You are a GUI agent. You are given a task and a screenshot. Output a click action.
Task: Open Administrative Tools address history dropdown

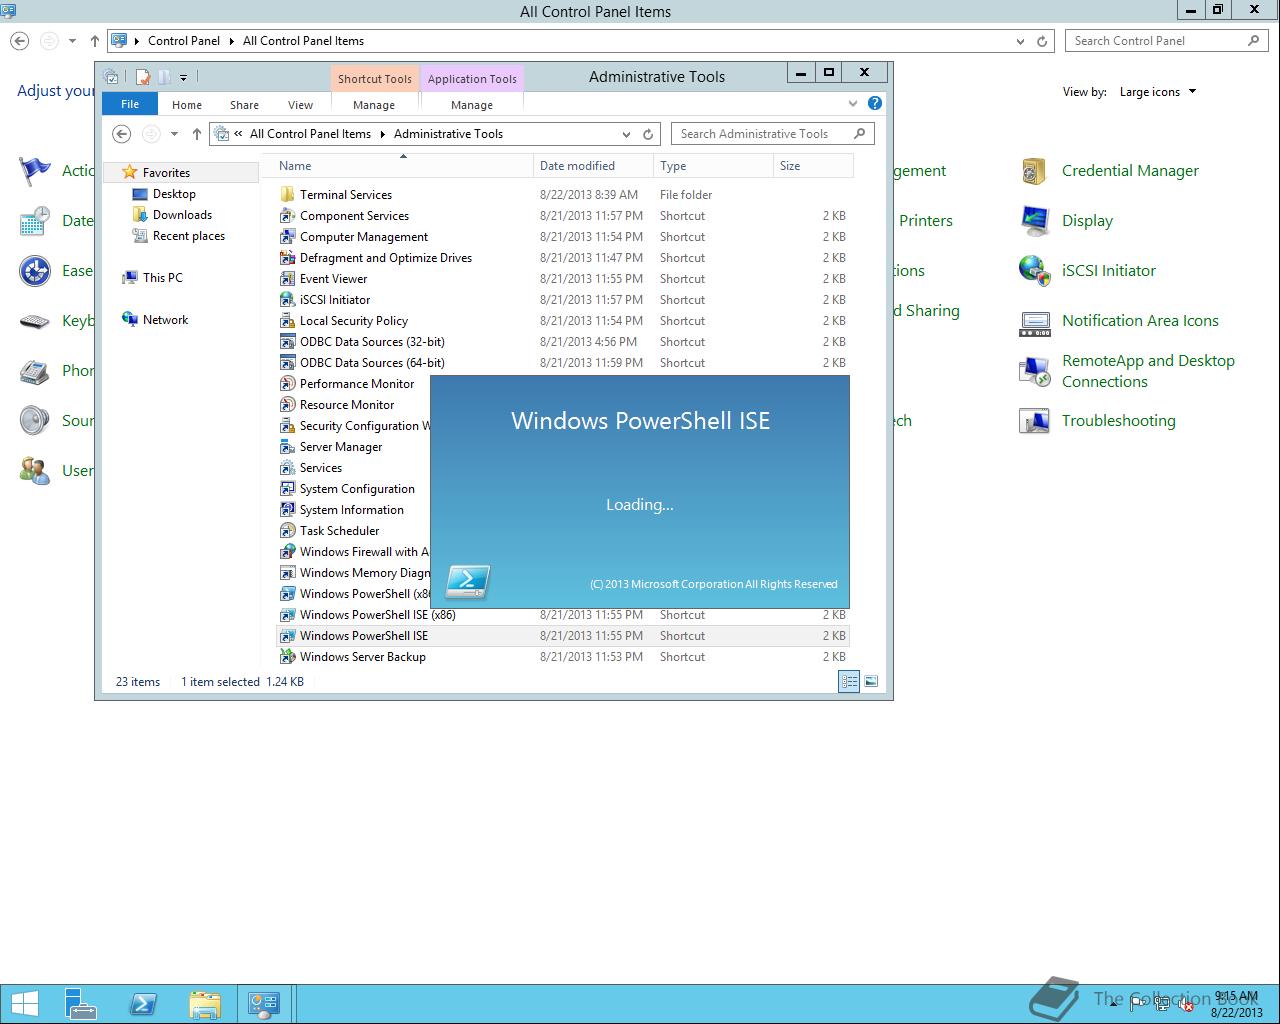627,134
